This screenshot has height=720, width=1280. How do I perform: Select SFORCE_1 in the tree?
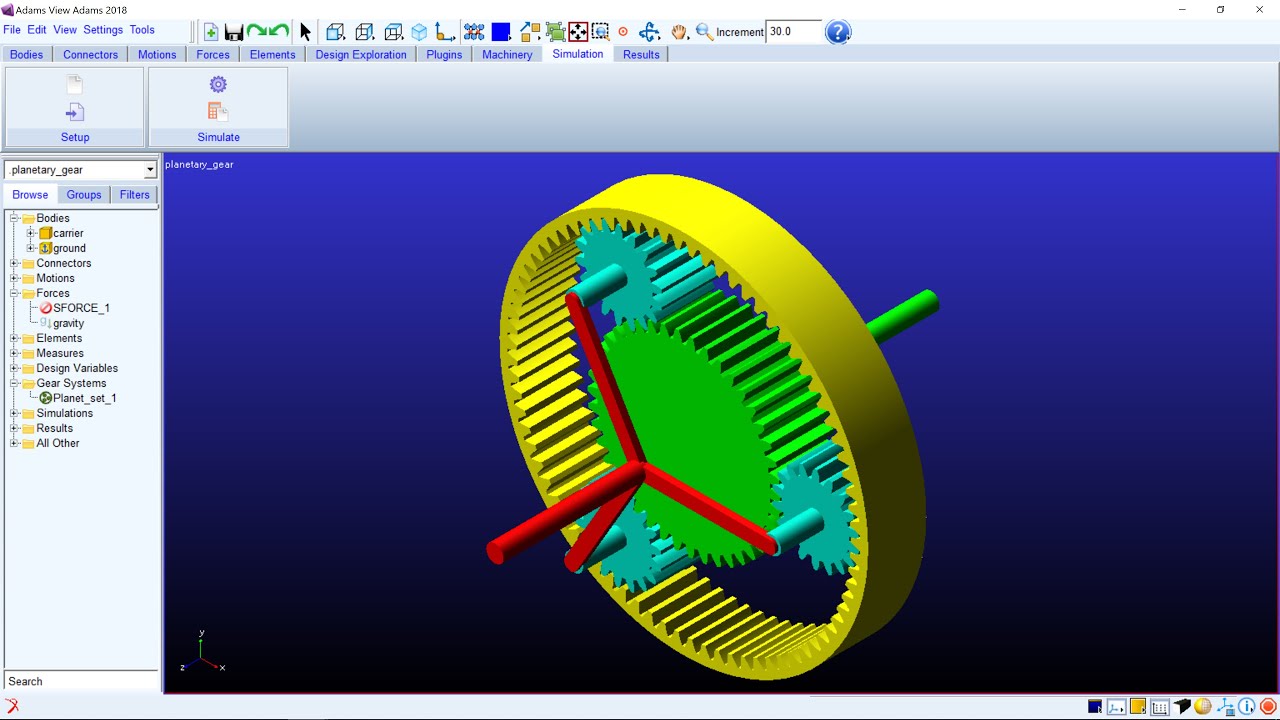[81, 308]
